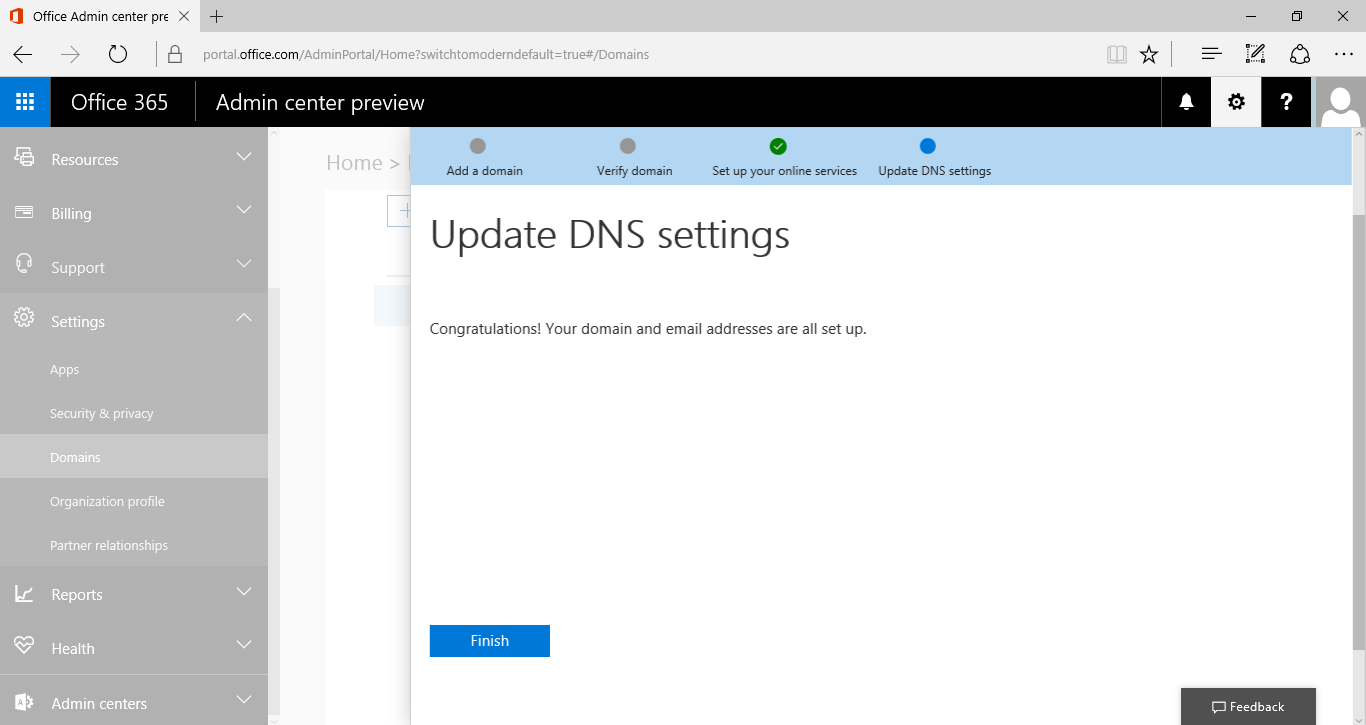Click the Verify domain step circle

pos(628,147)
